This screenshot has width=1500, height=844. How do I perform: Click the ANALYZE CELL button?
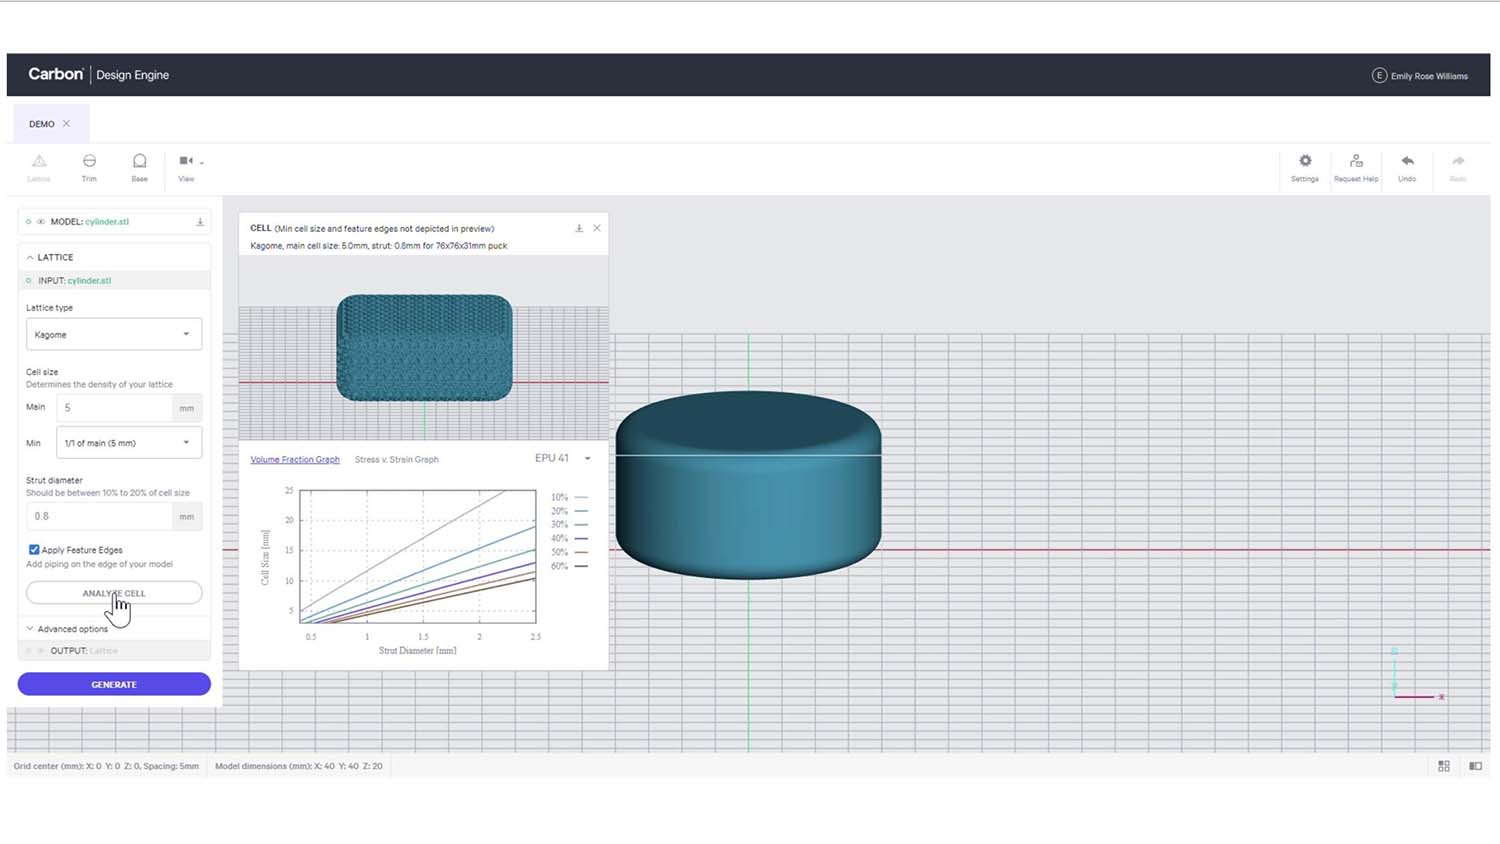click(114, 593)
